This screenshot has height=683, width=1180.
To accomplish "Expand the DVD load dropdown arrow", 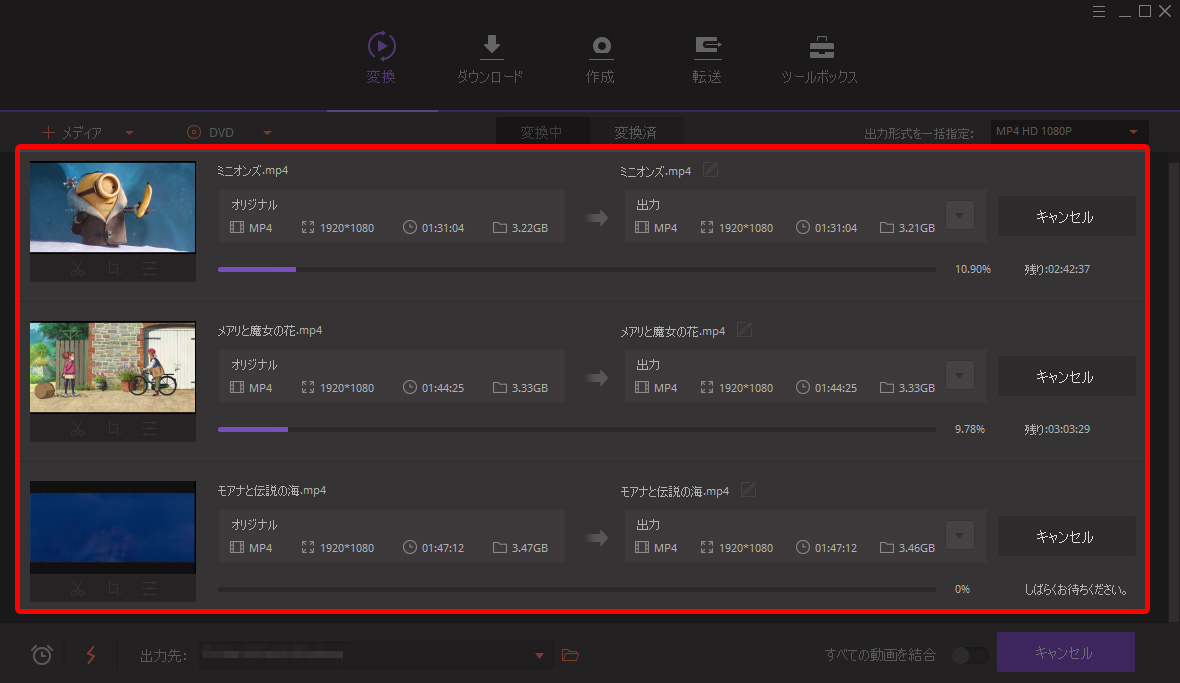I will [x=267, y=133].
